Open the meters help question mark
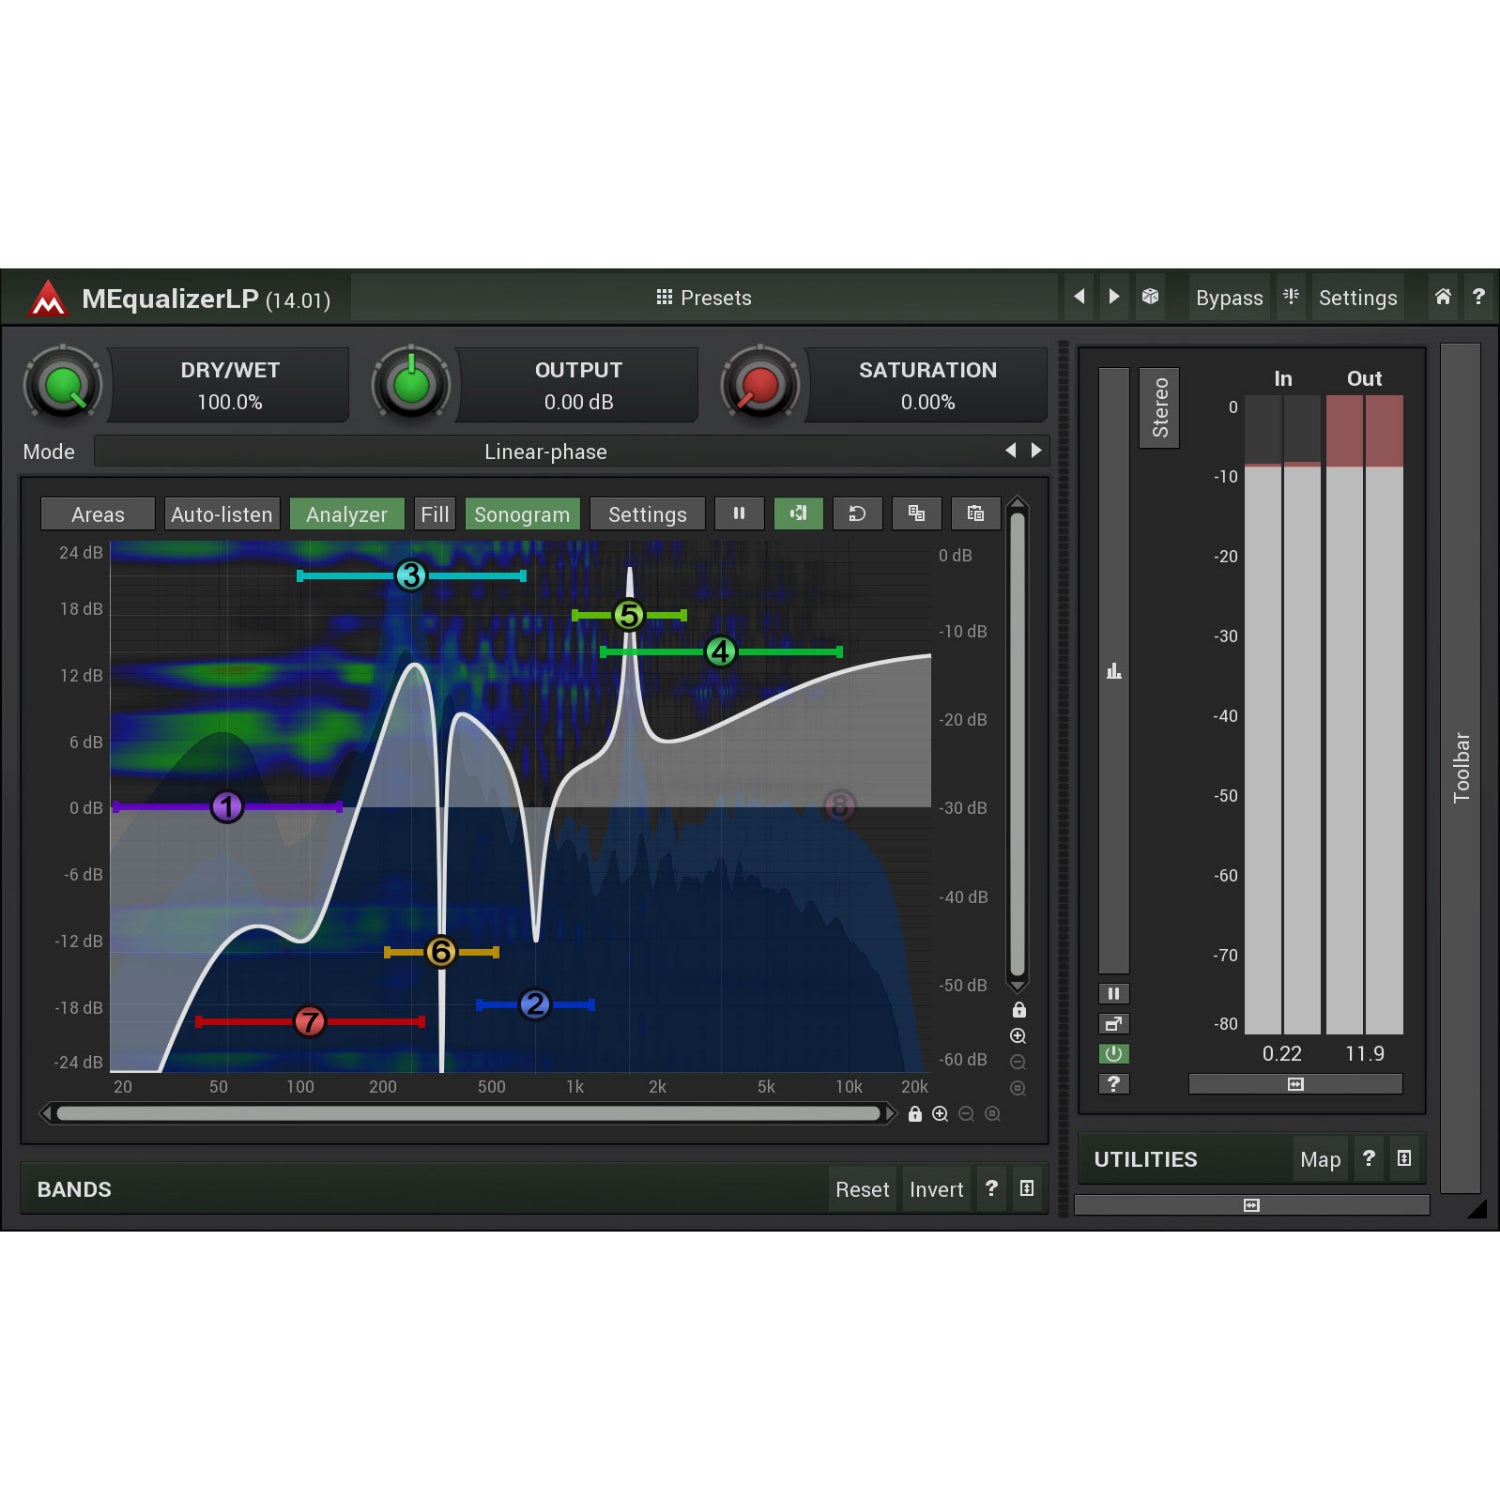 click(1113, 1083)
